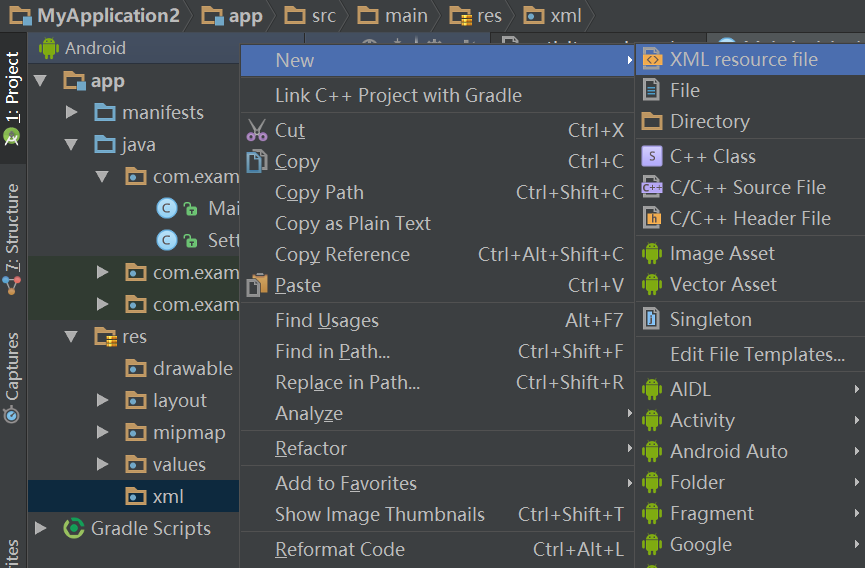Choose the Image Asset Android icon
865x568 pixels.
coord(652,254)
